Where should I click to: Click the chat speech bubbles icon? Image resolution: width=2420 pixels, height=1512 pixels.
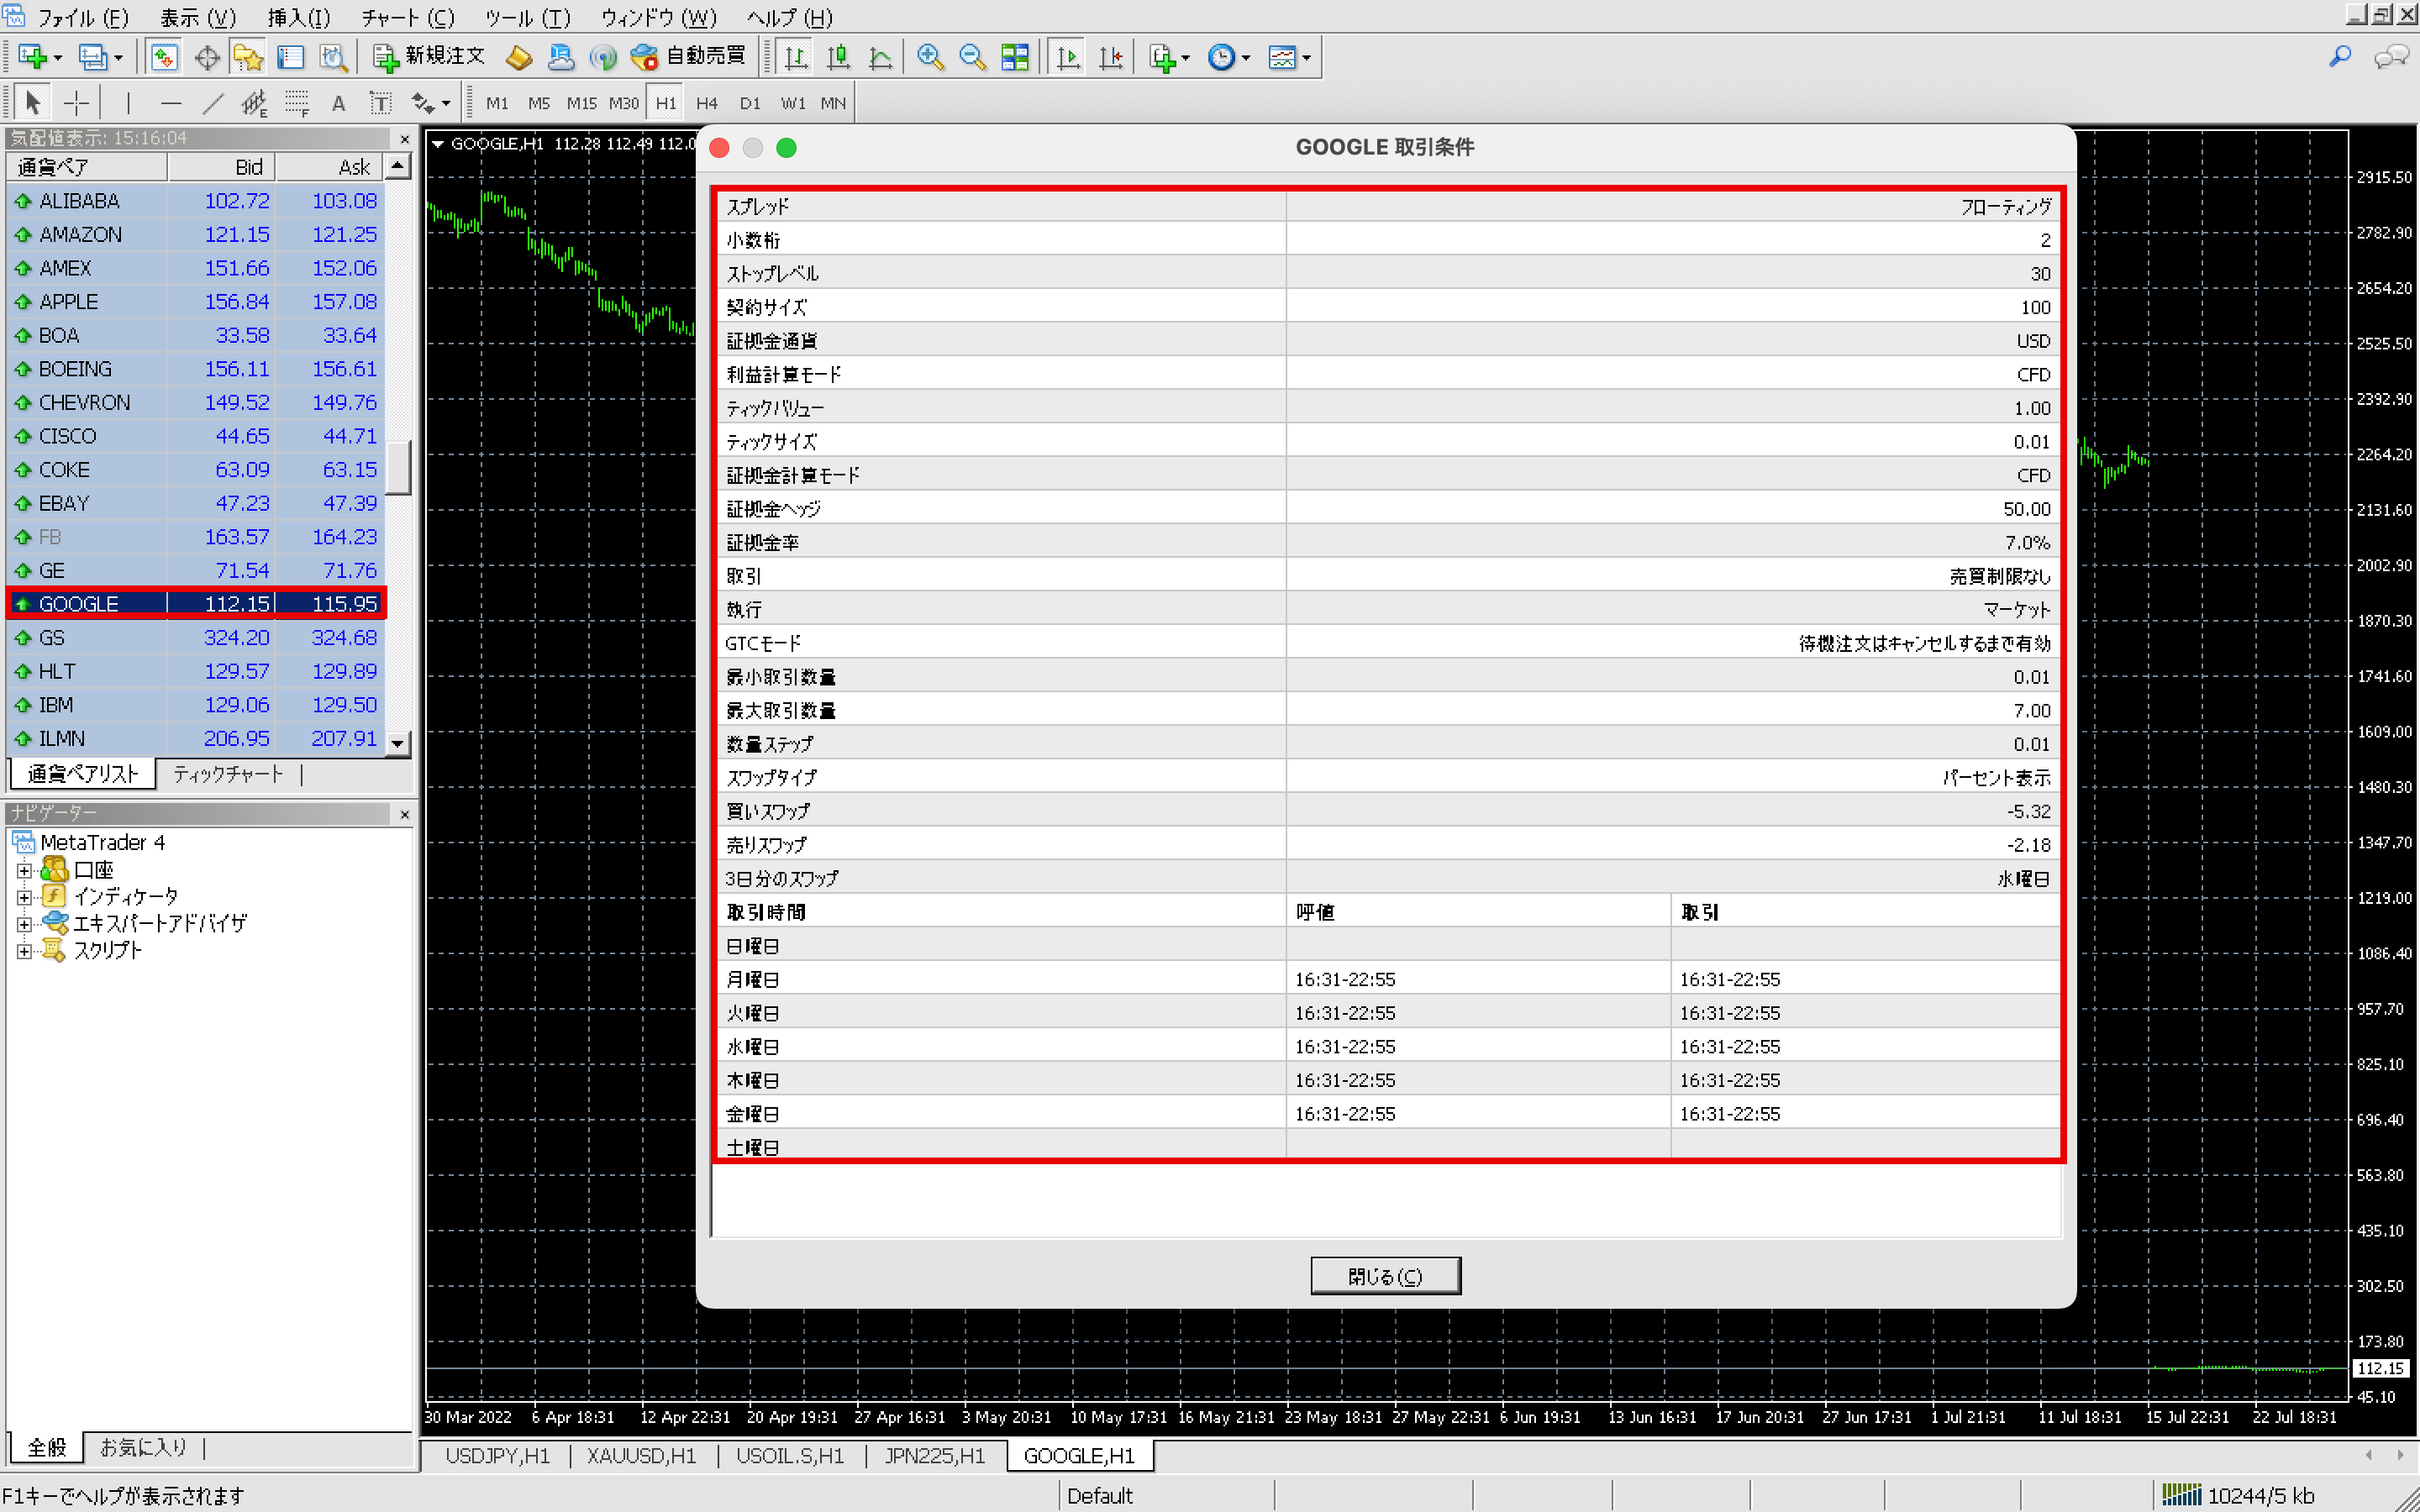(x=2390, y=57)
